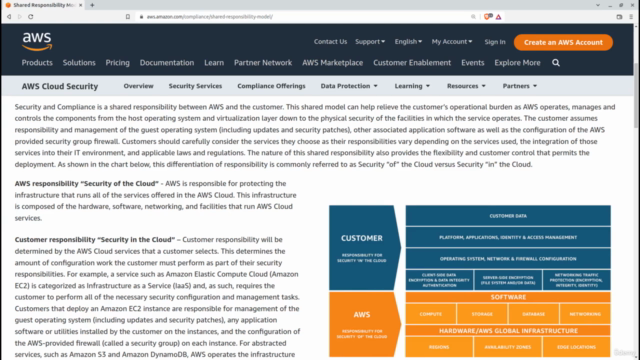The width and height of the screenshot is (640, 360).
Task: Click the AWS Cloud Security heading
Action: [x=60, y=87]
